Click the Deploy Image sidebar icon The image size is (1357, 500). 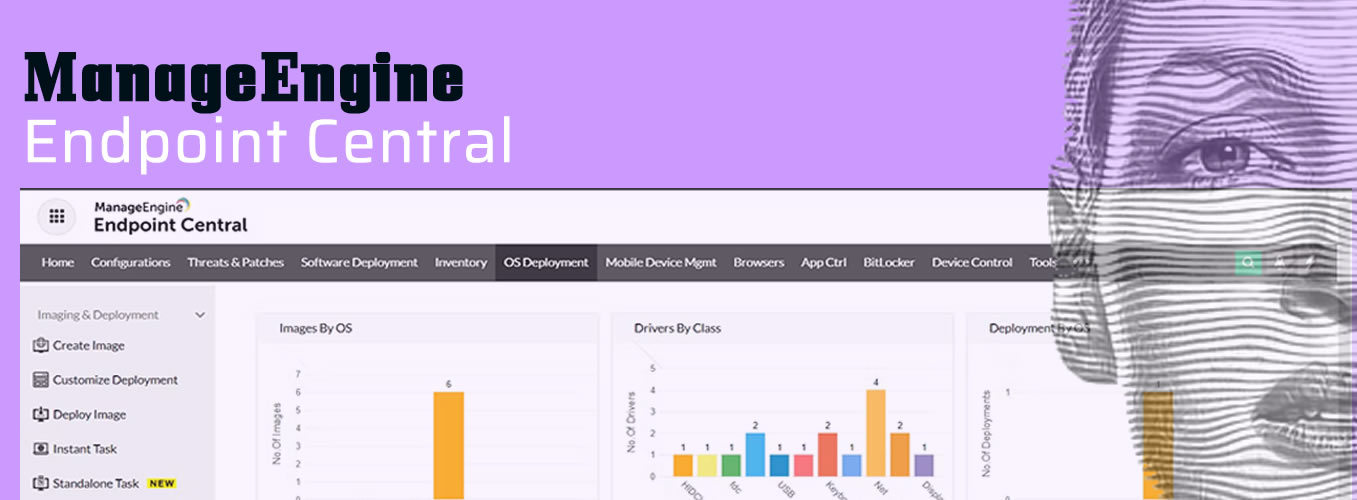[x=41, y=414]
